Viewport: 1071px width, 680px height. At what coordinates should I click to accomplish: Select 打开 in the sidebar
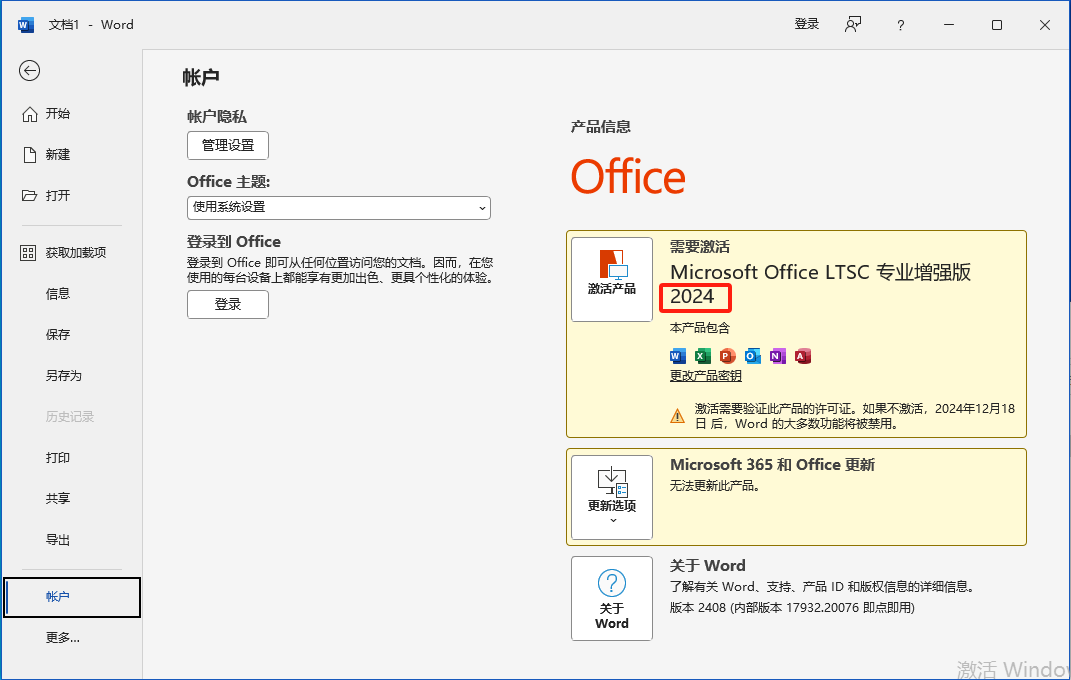(x=72, y=196)
